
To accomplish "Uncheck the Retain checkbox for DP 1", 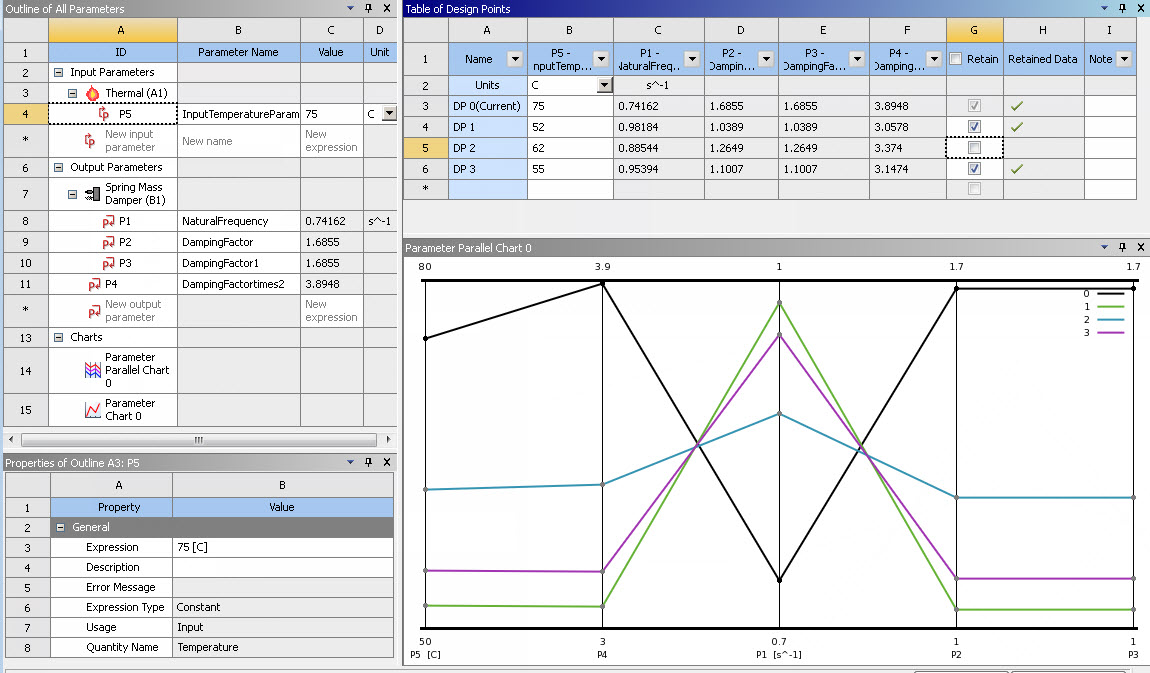I will point(974,127).
